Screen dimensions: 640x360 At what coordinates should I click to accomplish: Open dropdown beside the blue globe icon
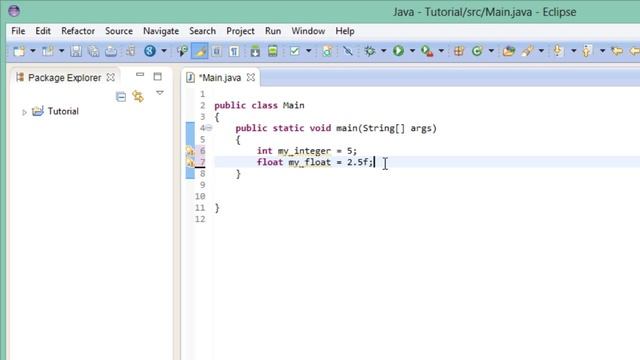tap(164, 51)
